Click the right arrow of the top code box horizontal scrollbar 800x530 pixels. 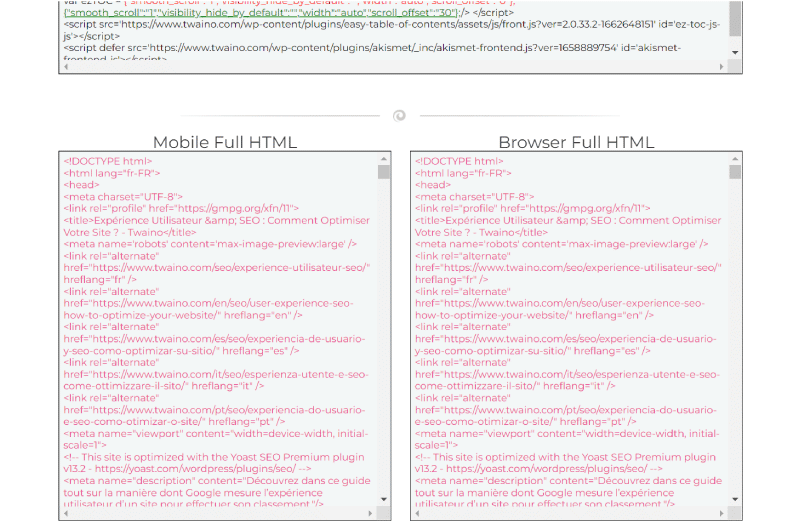pyautogui.click(x=721, y=66)
